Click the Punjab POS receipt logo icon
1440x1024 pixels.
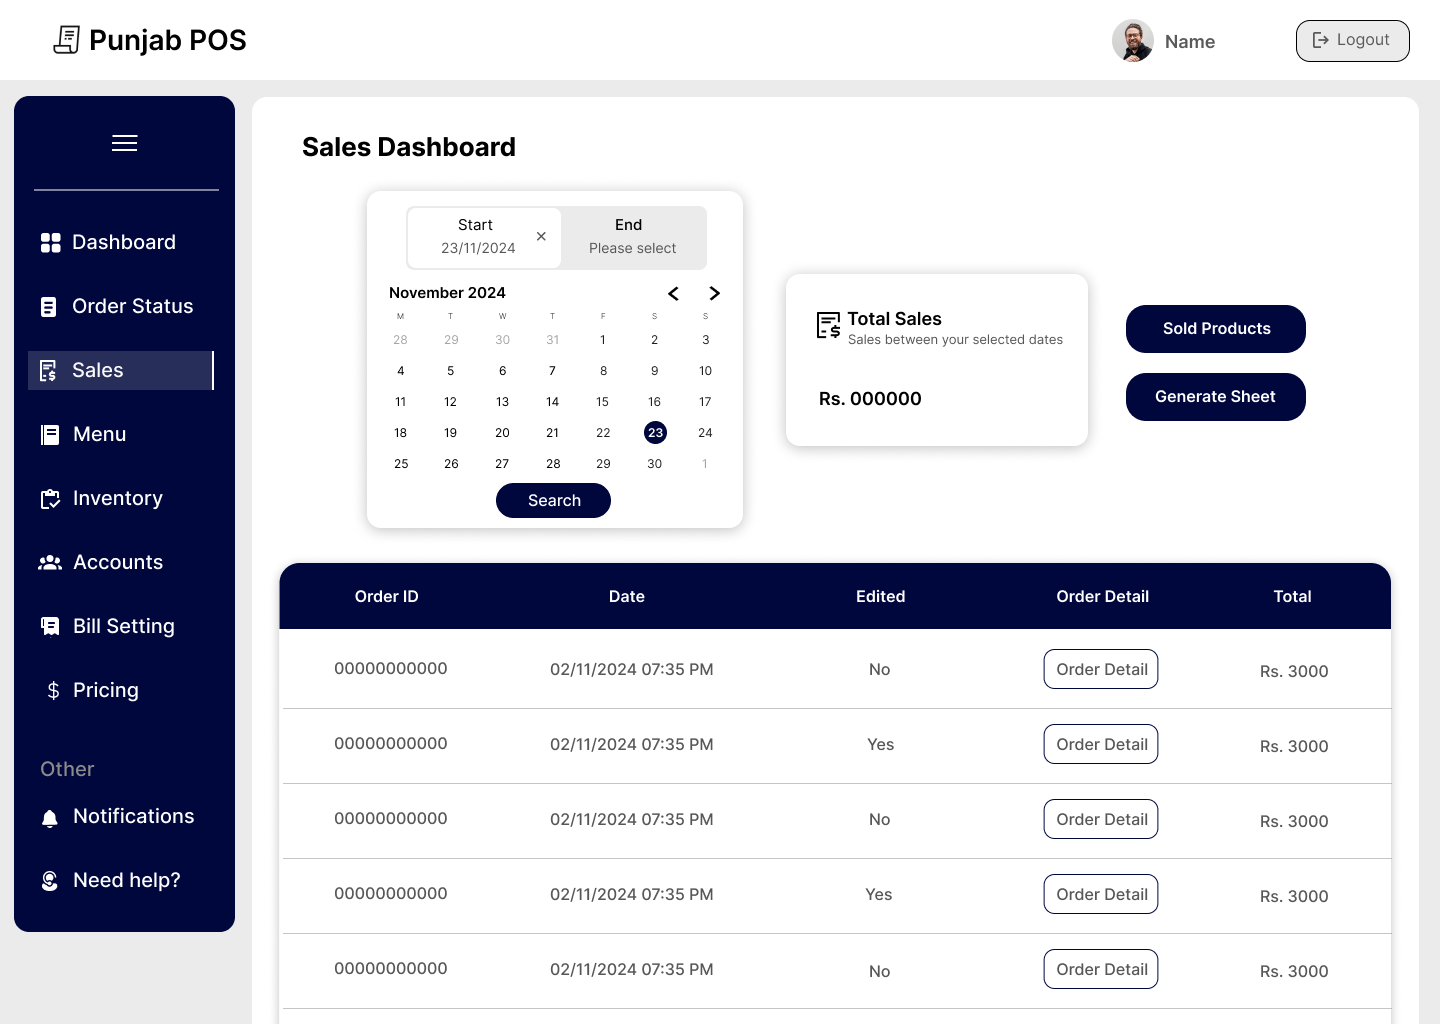tap(67, 40)
